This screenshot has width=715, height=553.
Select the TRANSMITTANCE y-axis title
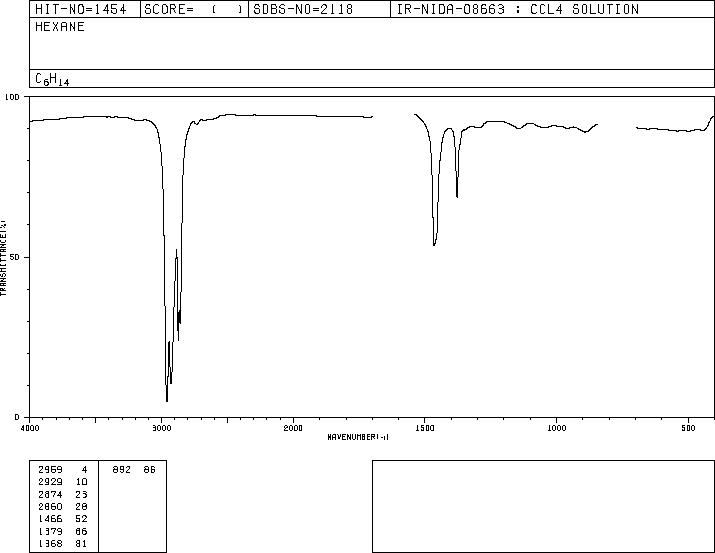(3, 258)
